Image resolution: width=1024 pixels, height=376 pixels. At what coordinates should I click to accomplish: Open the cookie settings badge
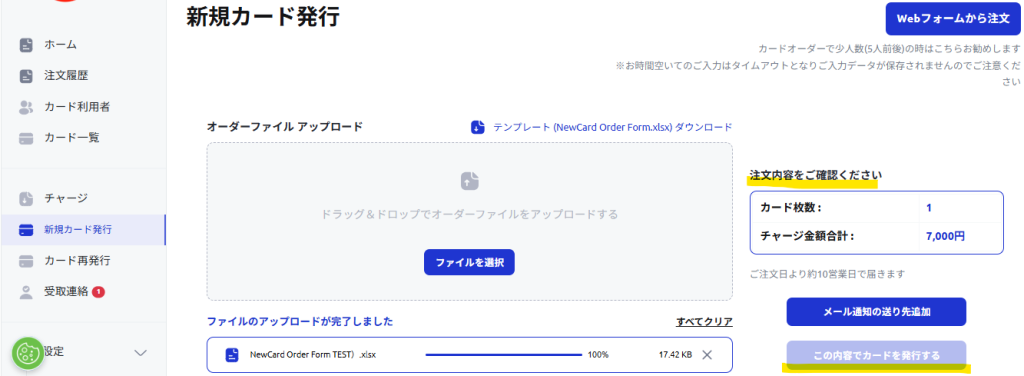27,354
